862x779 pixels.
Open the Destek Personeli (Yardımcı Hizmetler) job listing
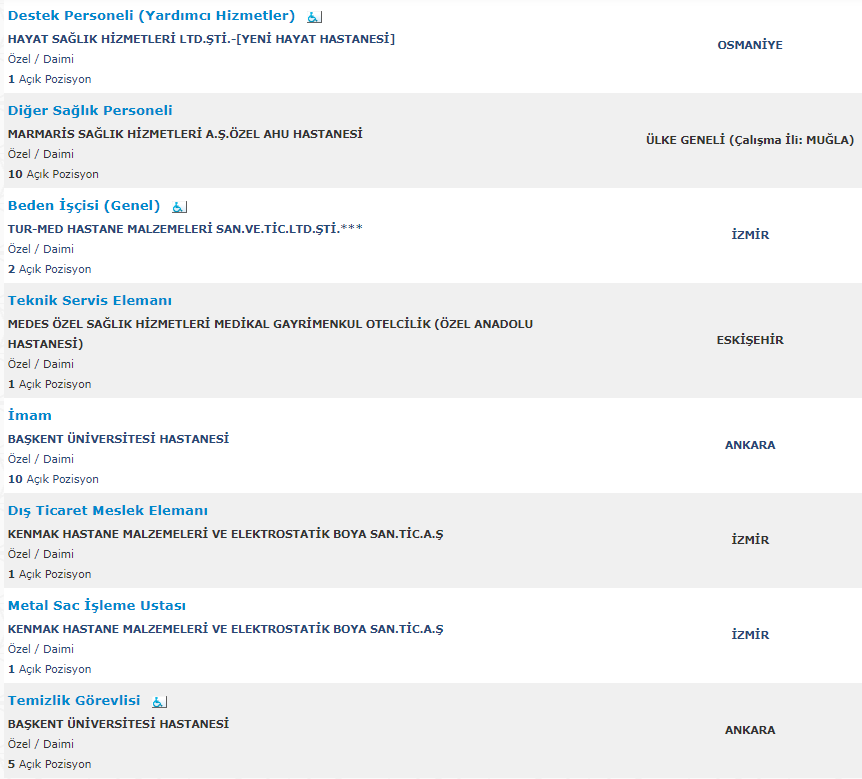point(151,16)
